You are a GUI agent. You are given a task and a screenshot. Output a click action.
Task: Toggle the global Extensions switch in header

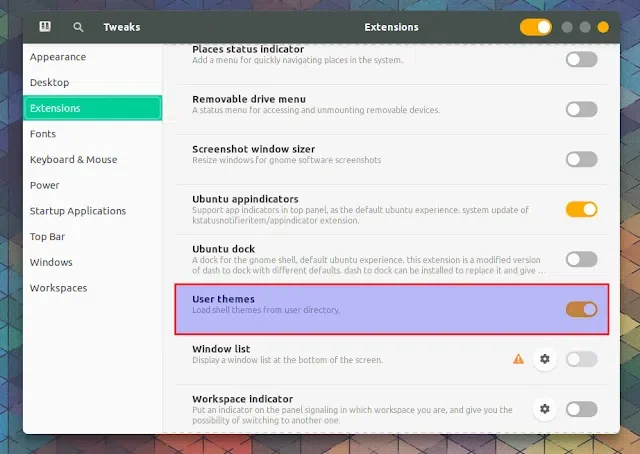(536, 27)
